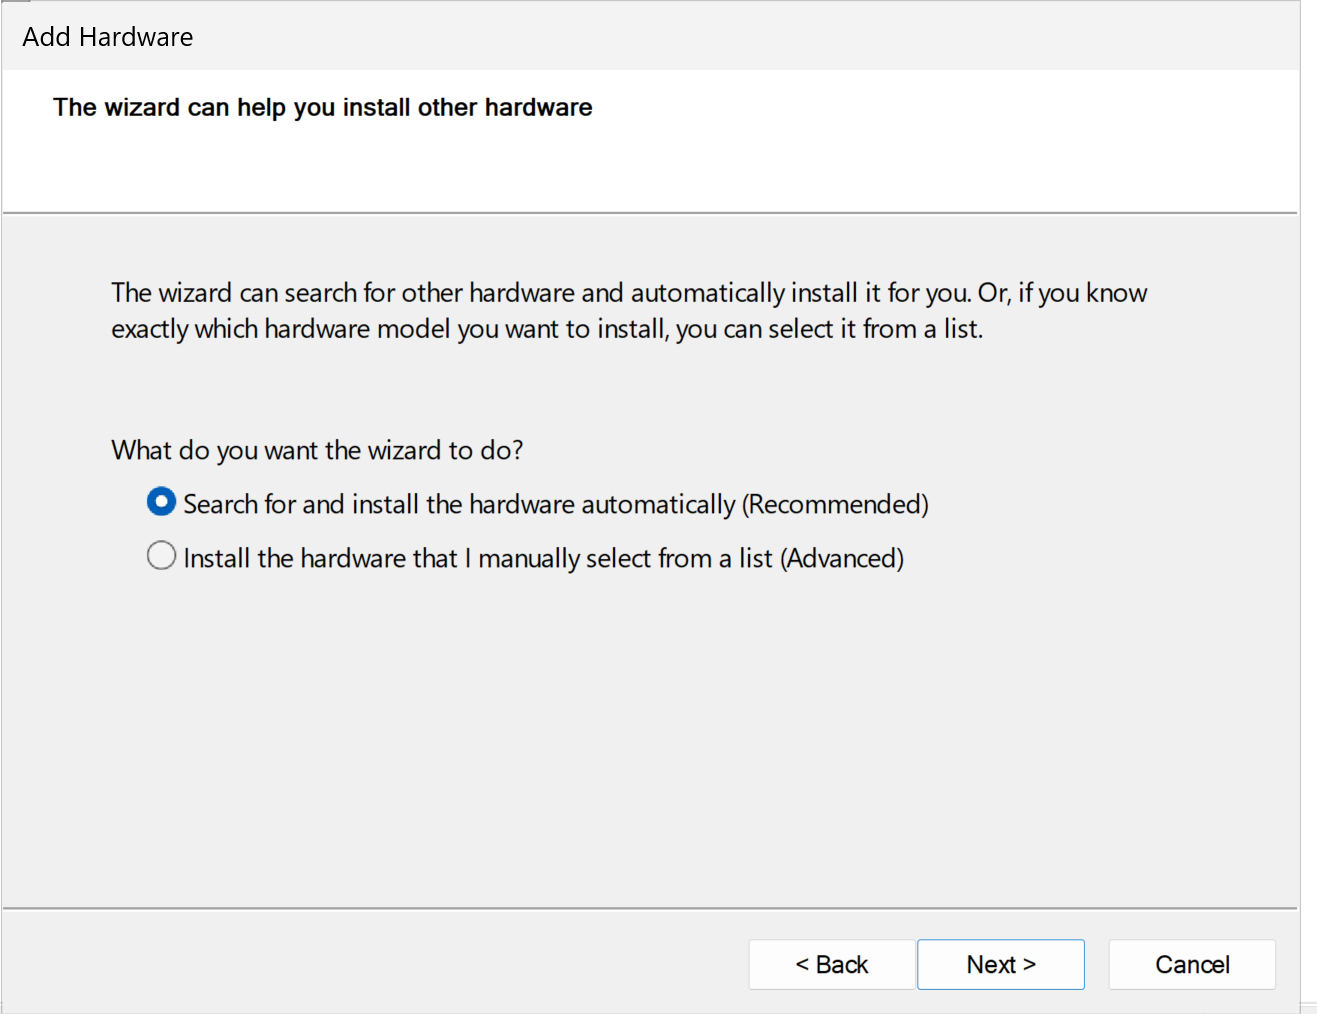Image resolution: width=1317 pixels, height=1014 pixels.
Task: Click the "<" arrow on the Back button
Action: tap(802, 965)
